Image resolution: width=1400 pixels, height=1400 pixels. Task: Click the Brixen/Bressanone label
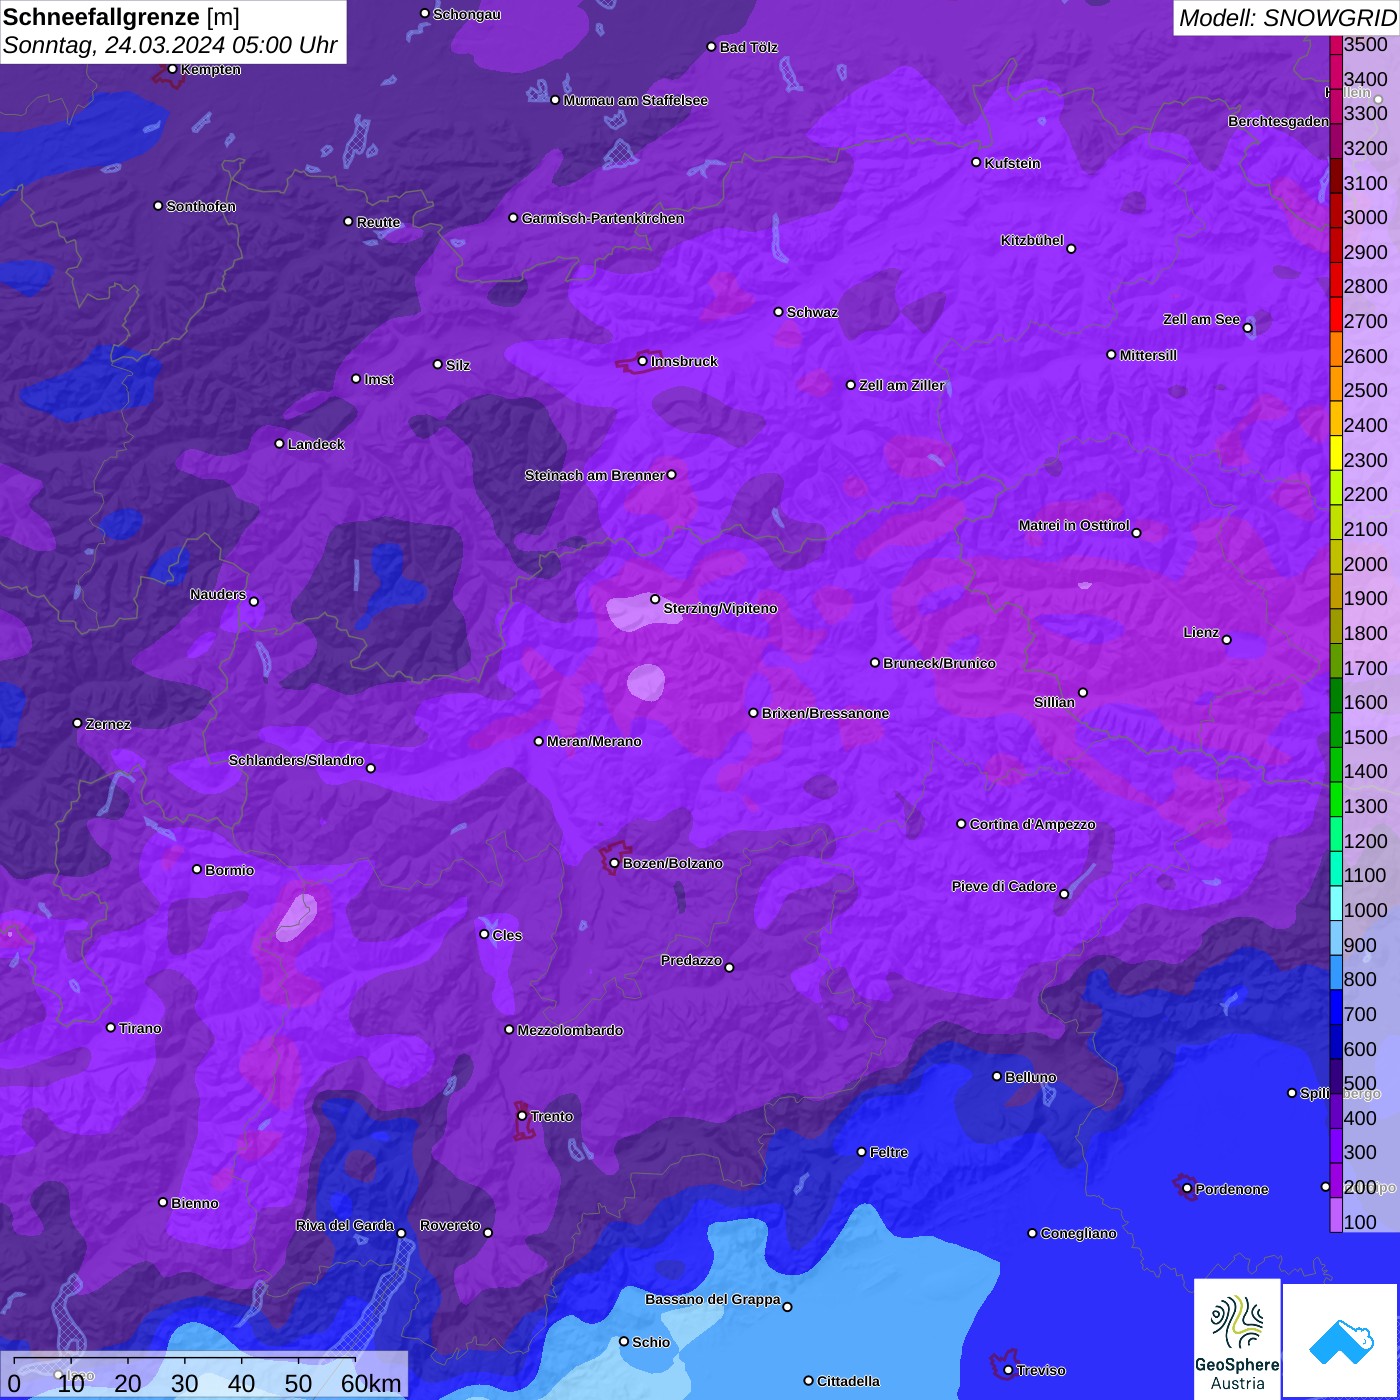pos(826,713)
